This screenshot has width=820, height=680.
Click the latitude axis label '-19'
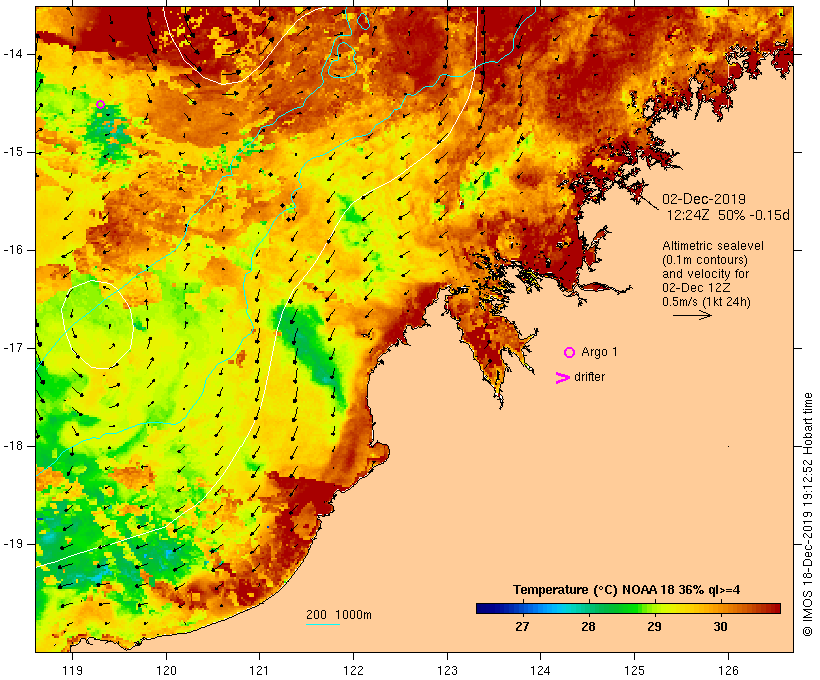tap(13, 544)
